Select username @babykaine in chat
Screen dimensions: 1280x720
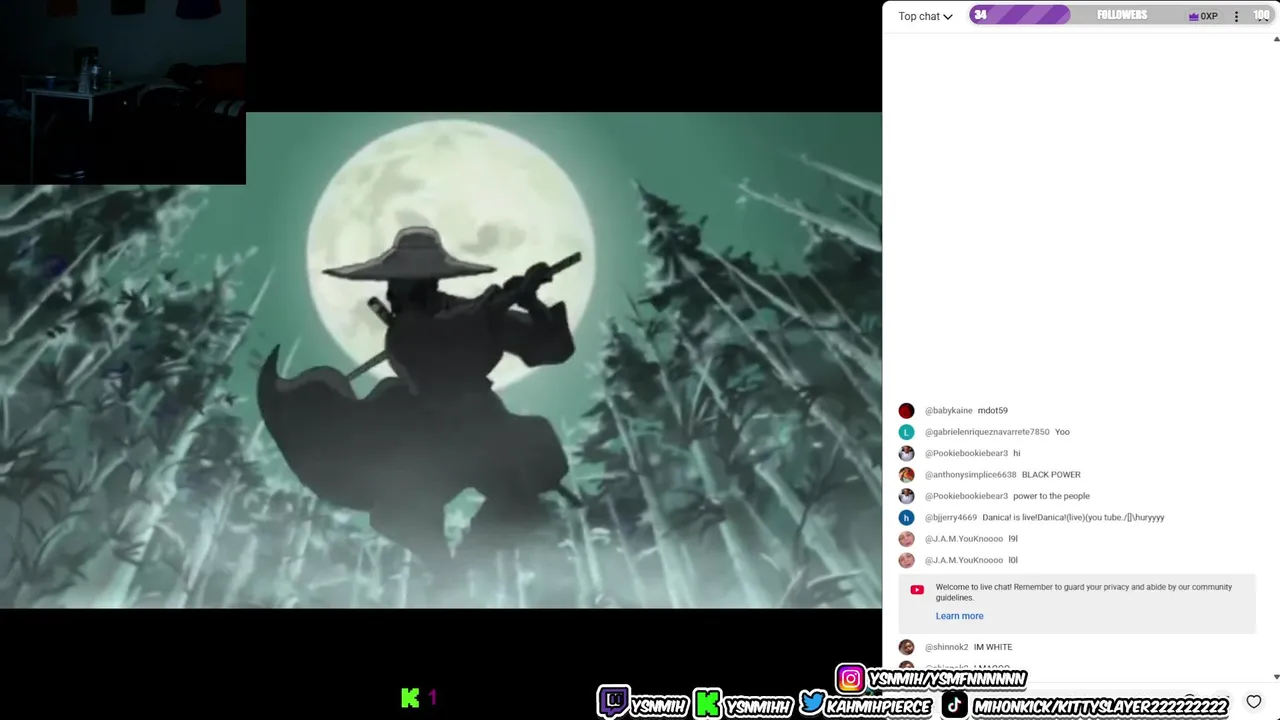(x=948, y=411)
